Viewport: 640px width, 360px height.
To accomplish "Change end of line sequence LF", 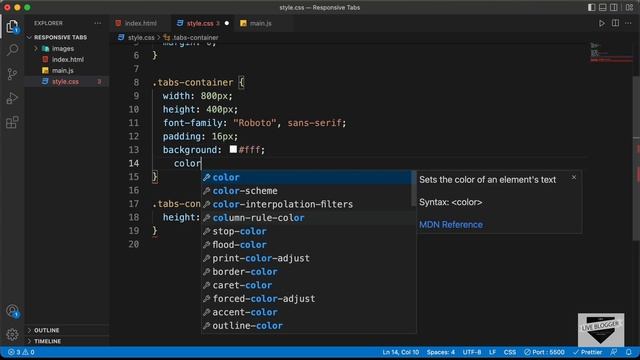I will (492, 352).
